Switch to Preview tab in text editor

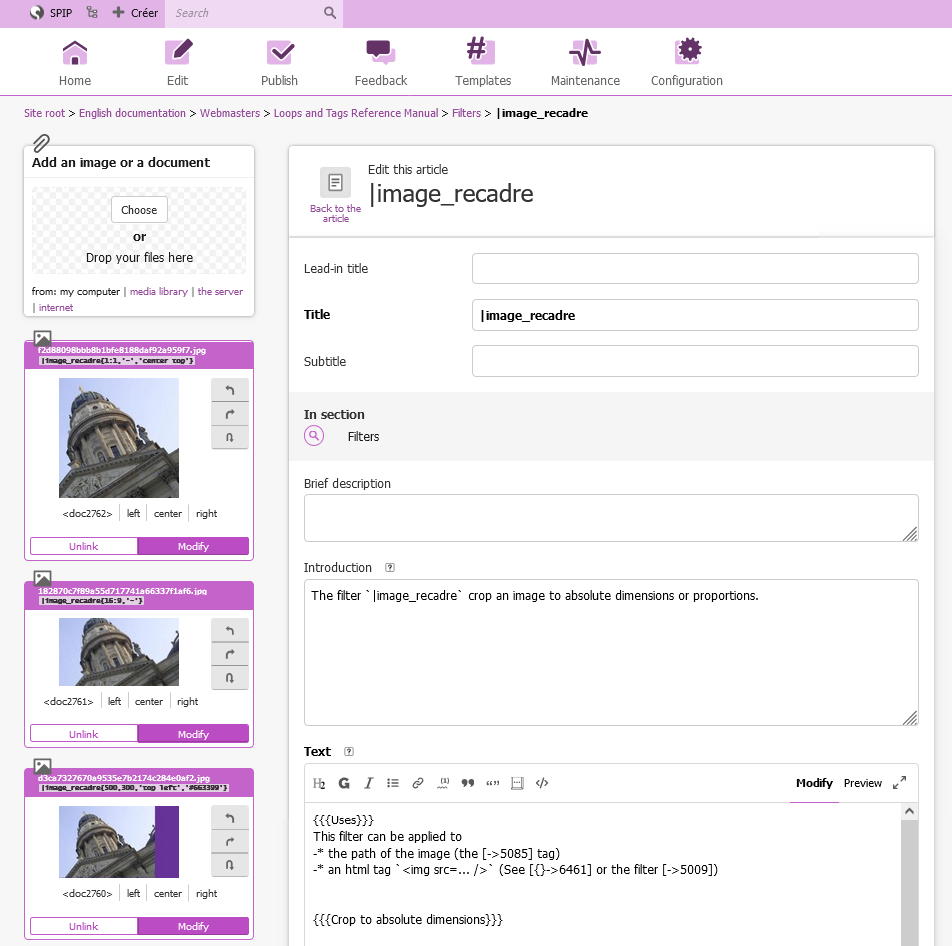[862, 783]
